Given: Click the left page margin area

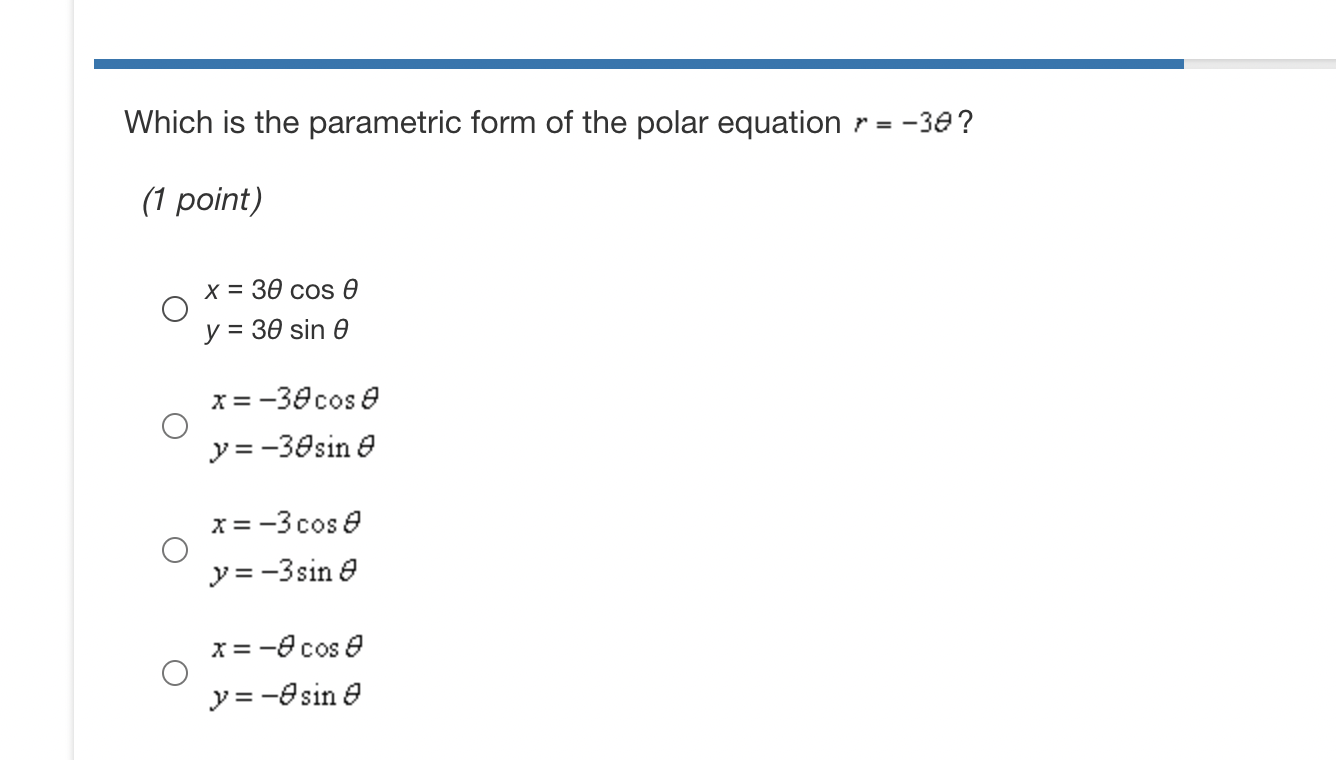Looking at the screenshot, I should [x=35, y=380].
